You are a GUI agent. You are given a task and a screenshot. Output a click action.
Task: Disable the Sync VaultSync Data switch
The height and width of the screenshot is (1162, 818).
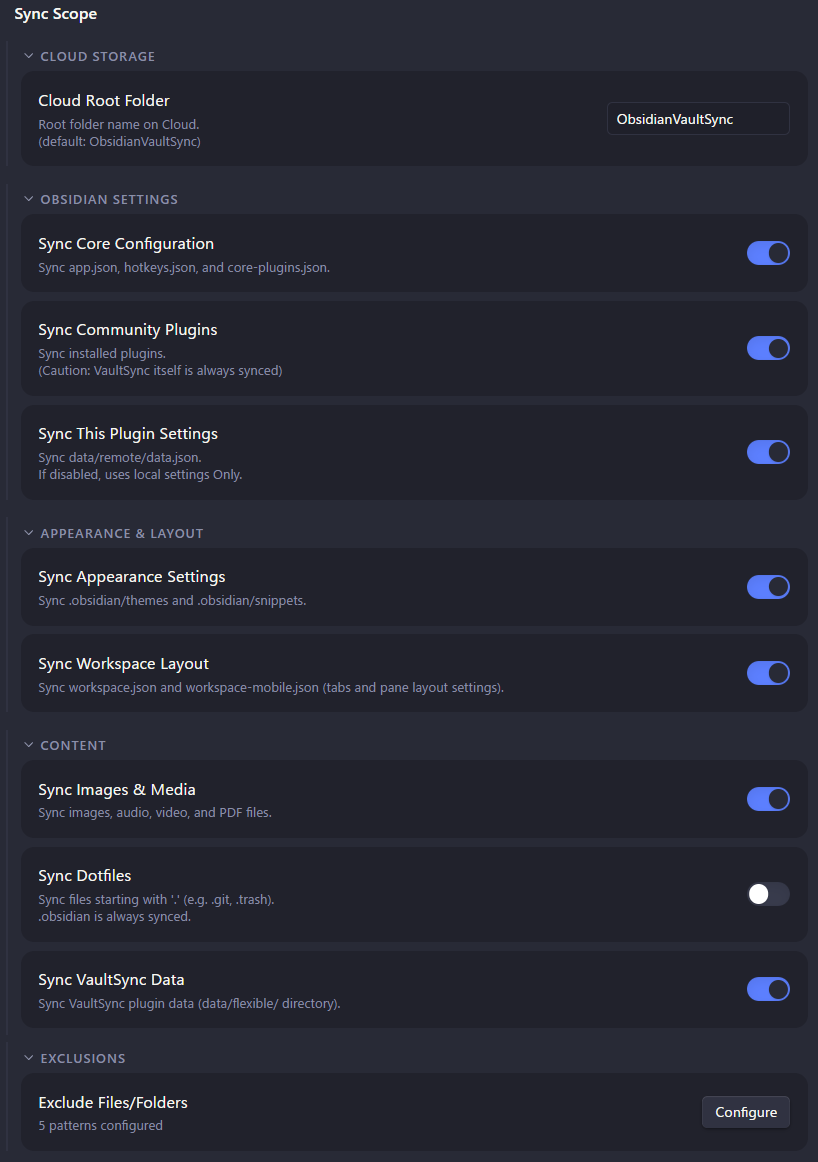[x=768, y=989]
